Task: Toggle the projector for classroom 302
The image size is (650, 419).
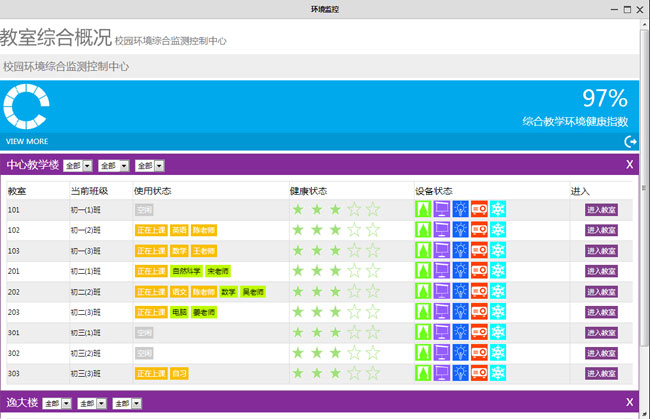Action: tap(479, 353)
